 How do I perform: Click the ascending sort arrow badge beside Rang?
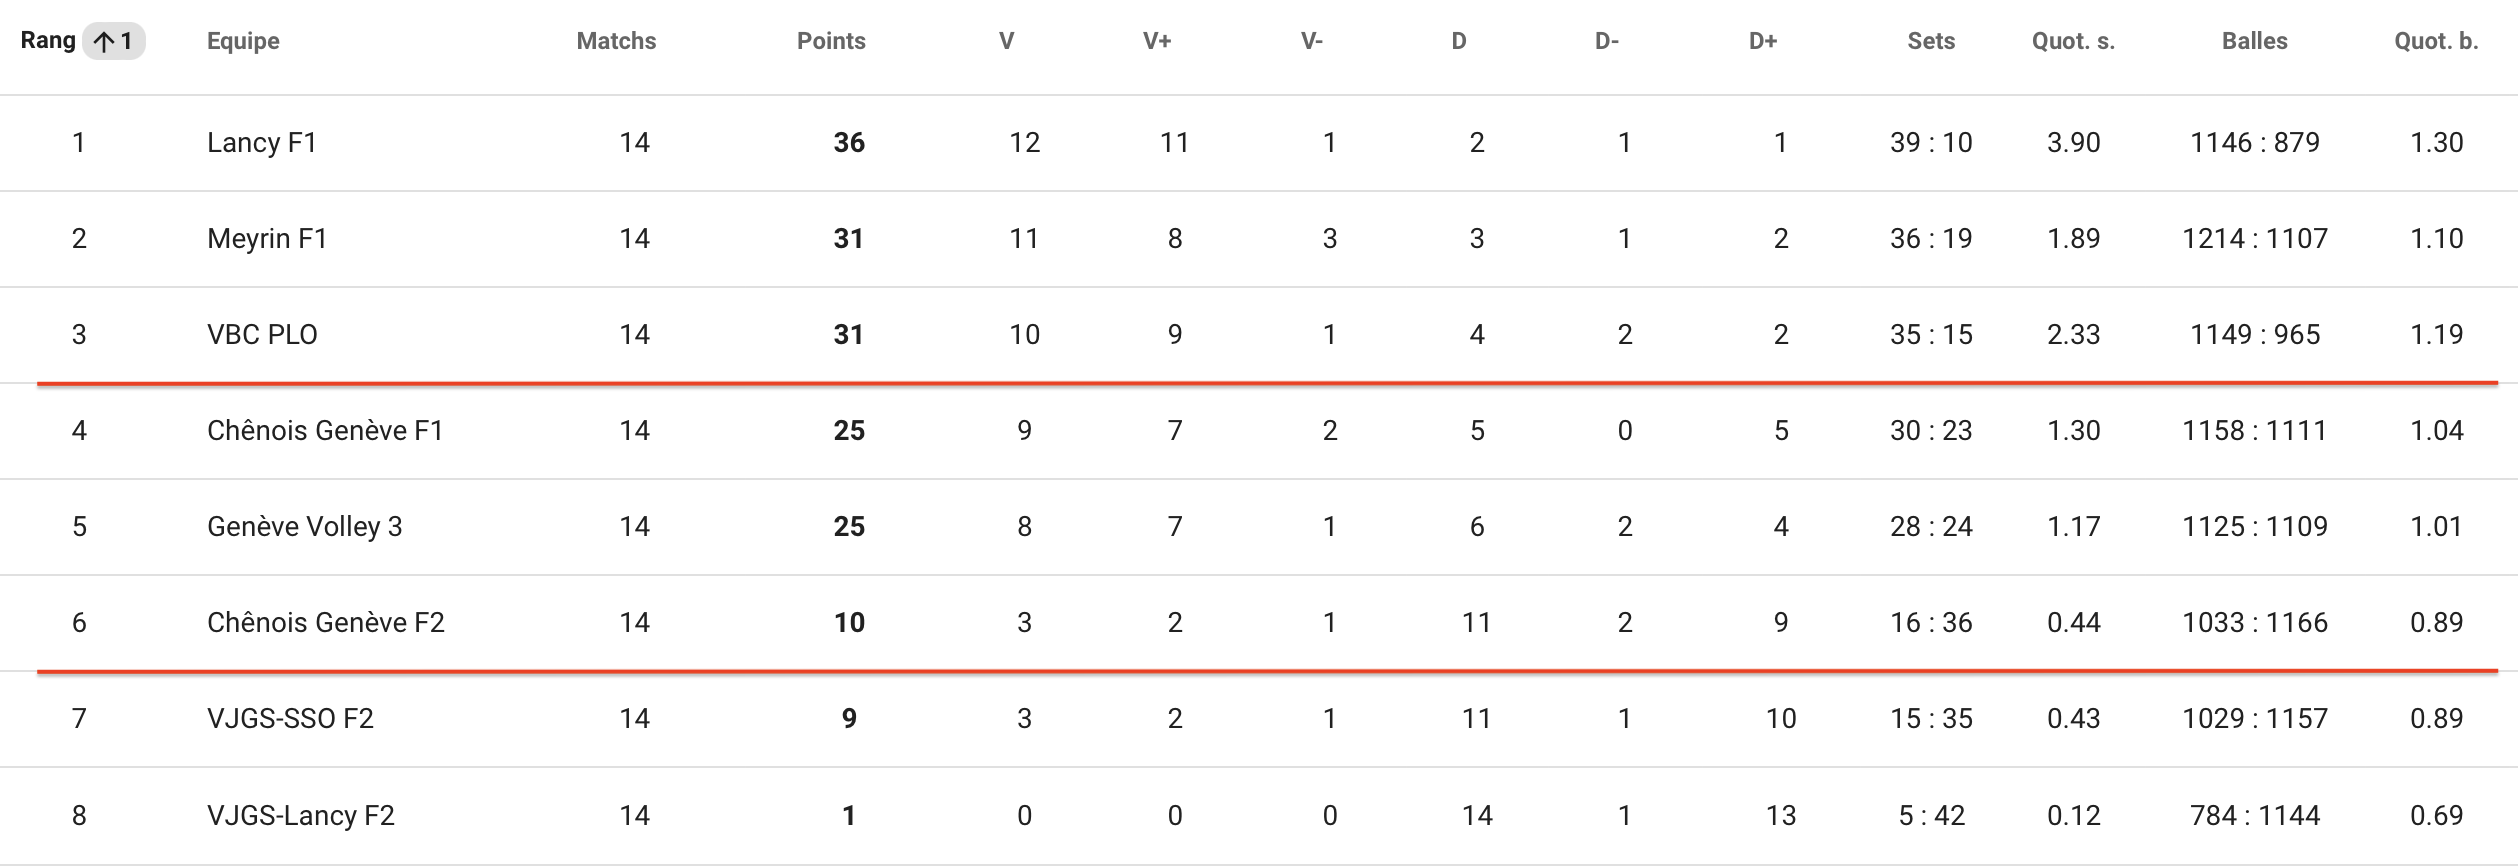114,42
